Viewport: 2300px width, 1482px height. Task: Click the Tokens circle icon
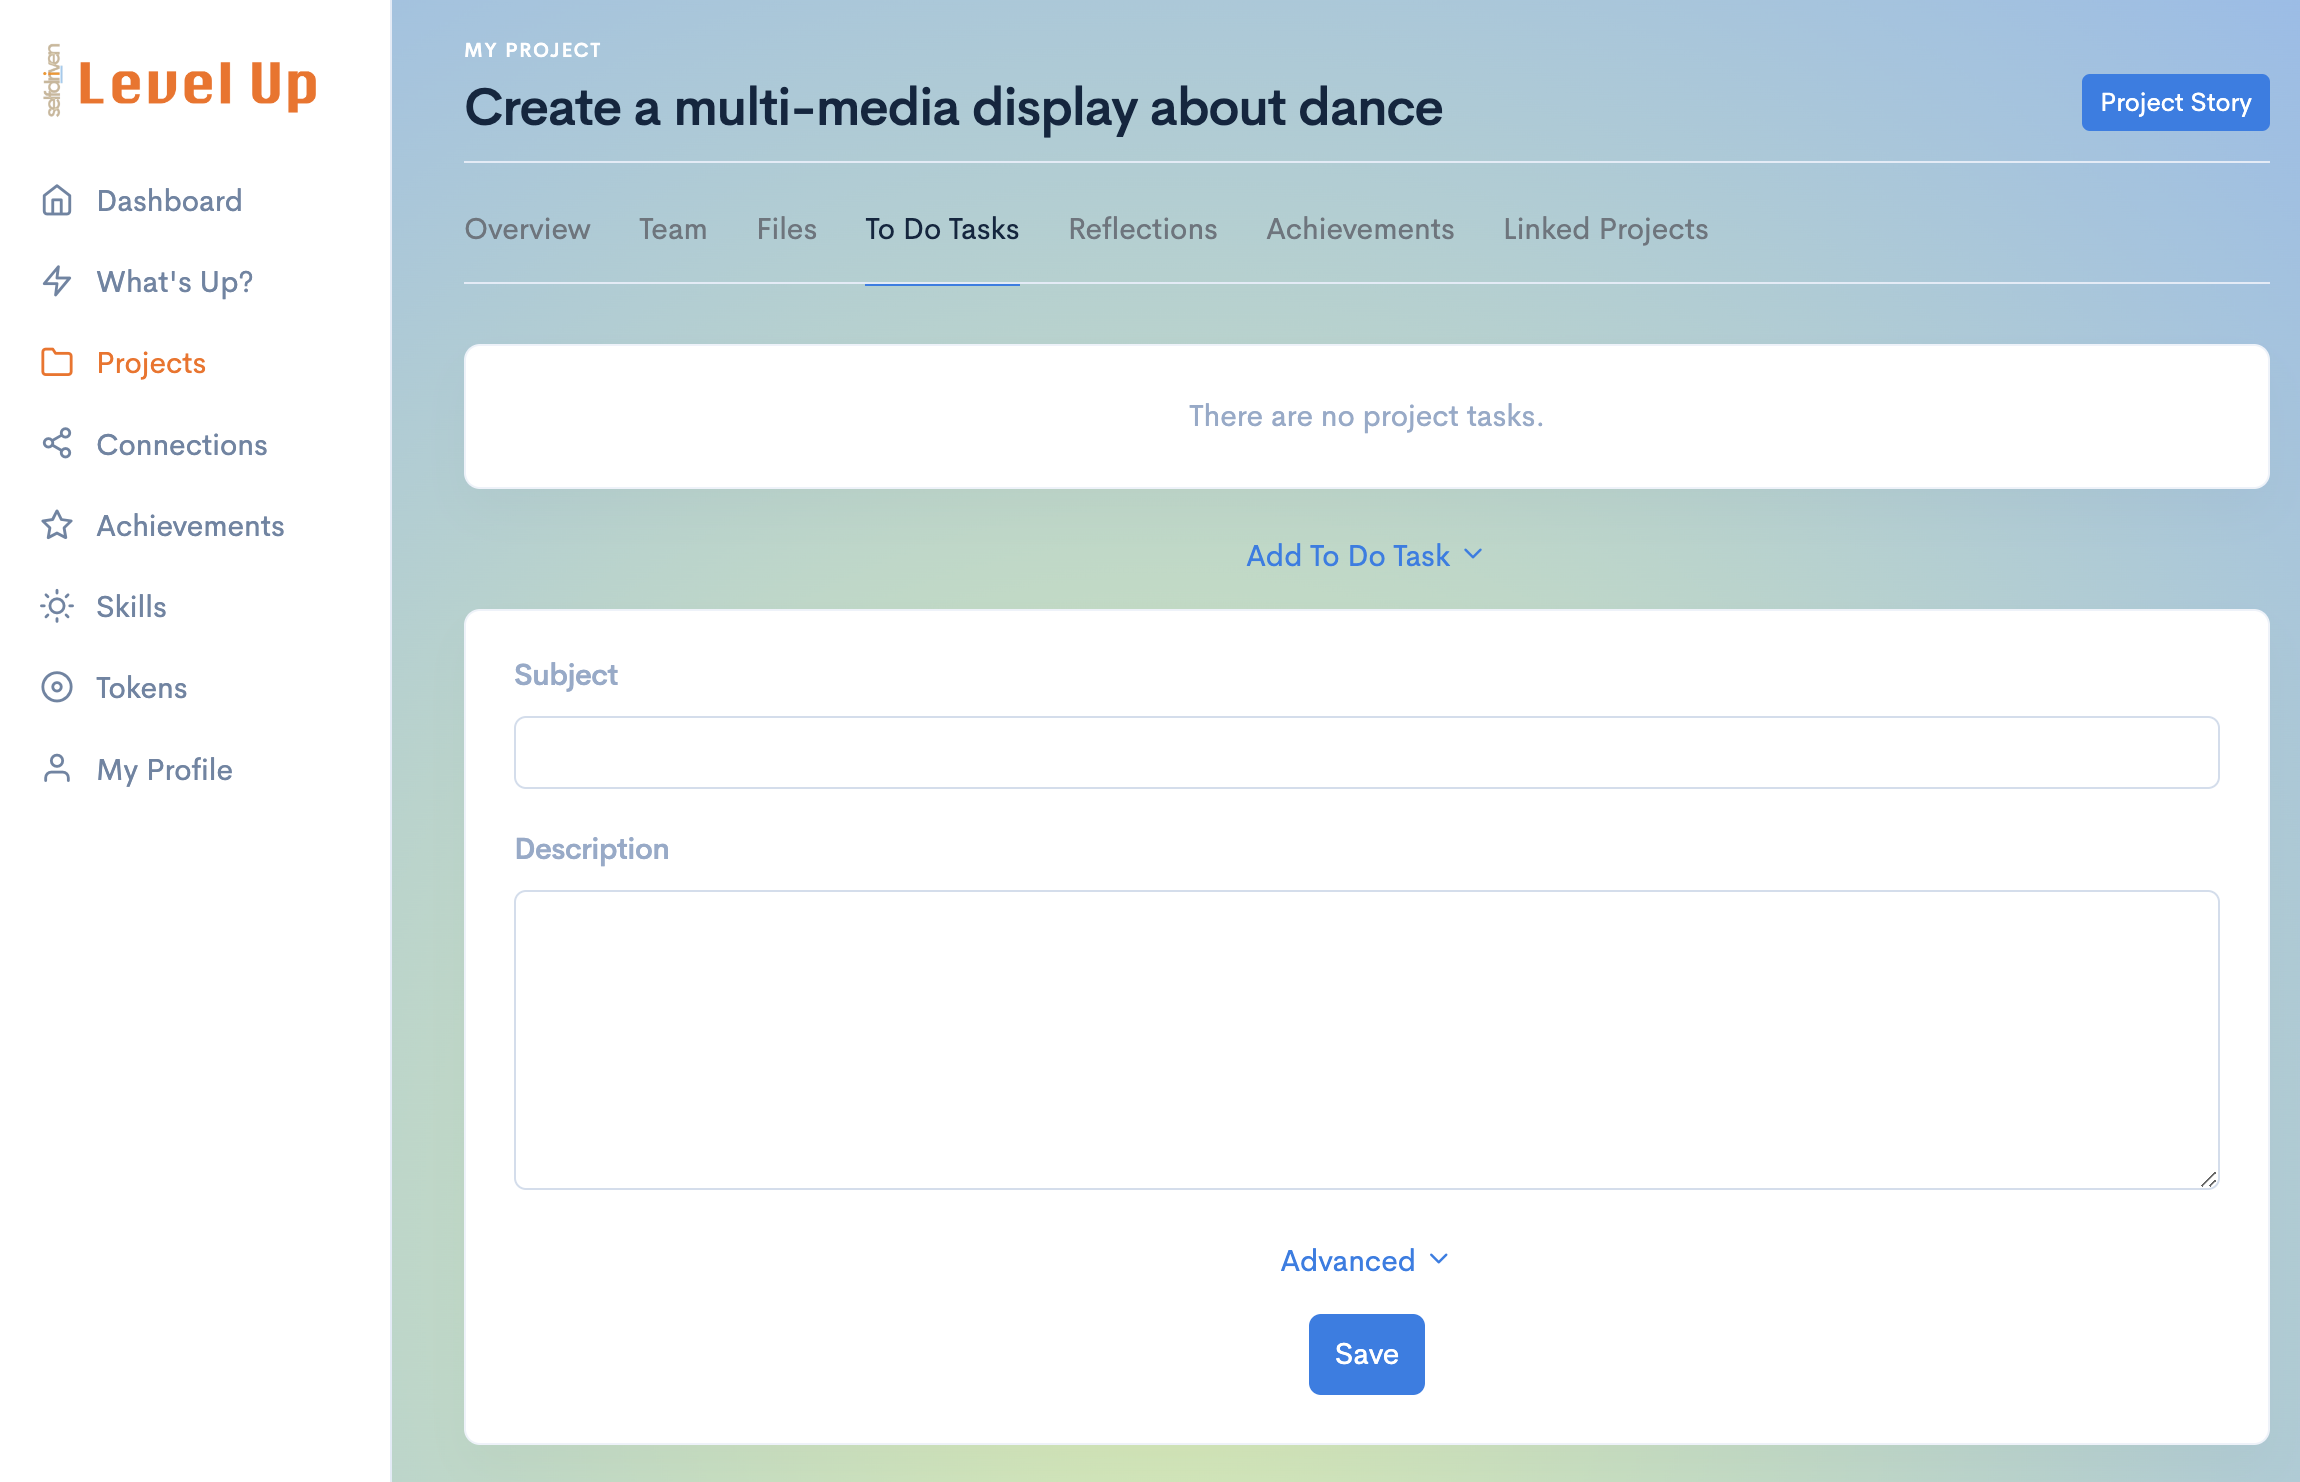click(57, 688)
